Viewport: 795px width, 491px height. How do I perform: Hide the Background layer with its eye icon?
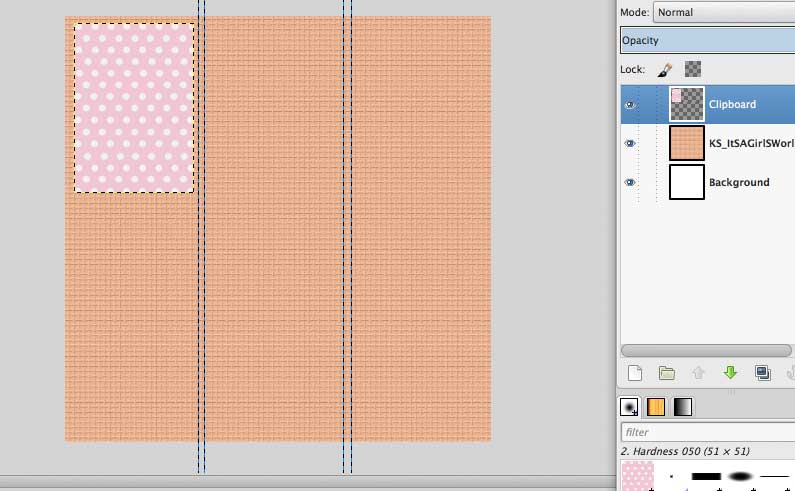coord(630,182)
